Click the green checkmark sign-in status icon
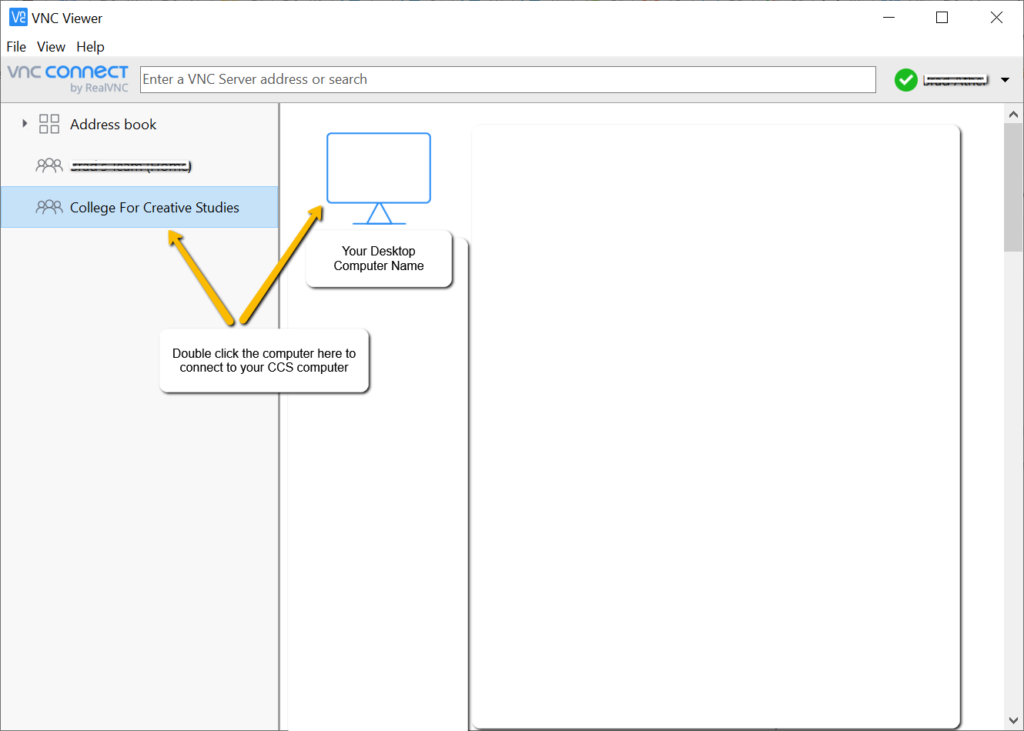Screen dimensions: 1024x731 tap(906, 80)
